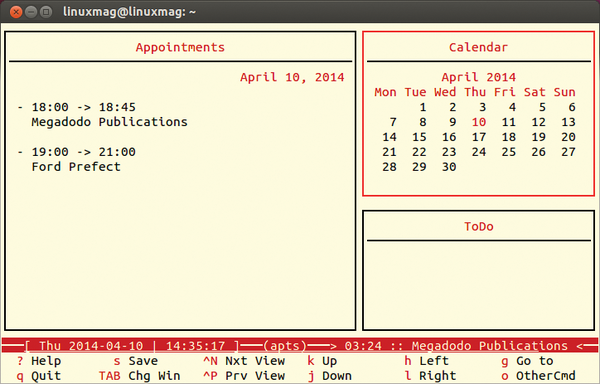Select the Ford Prefect appointment entry
The width and height of the screenshot is (600, 384).
[x=76, y=167]
